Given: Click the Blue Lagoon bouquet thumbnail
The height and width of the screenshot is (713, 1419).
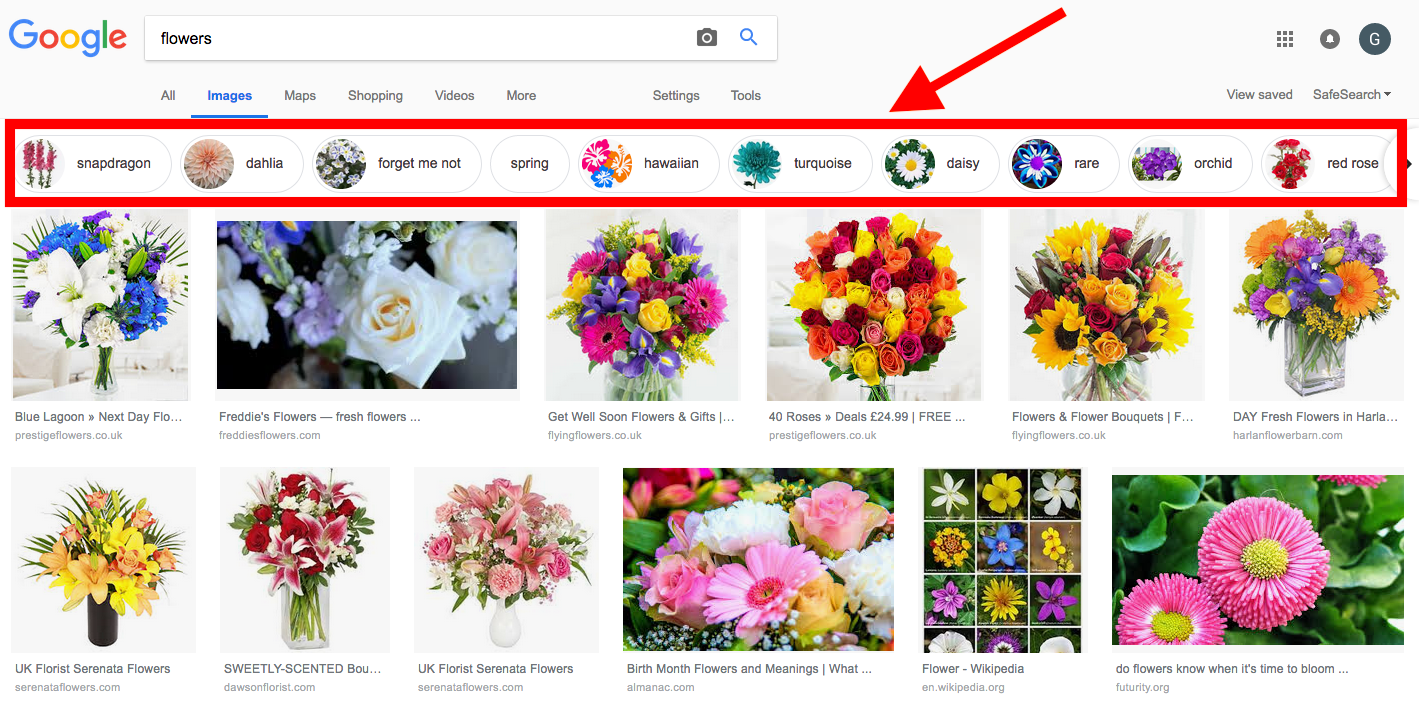Looking at the screenshot, I should click(x=100, y=305).
